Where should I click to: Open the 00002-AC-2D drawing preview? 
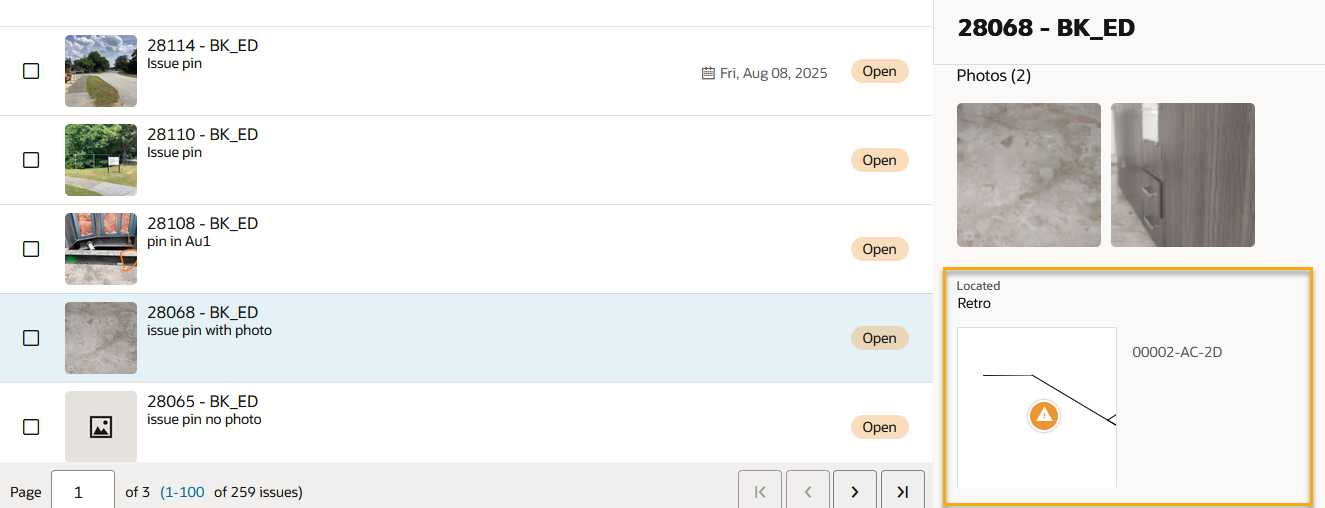pos(1037,407)
